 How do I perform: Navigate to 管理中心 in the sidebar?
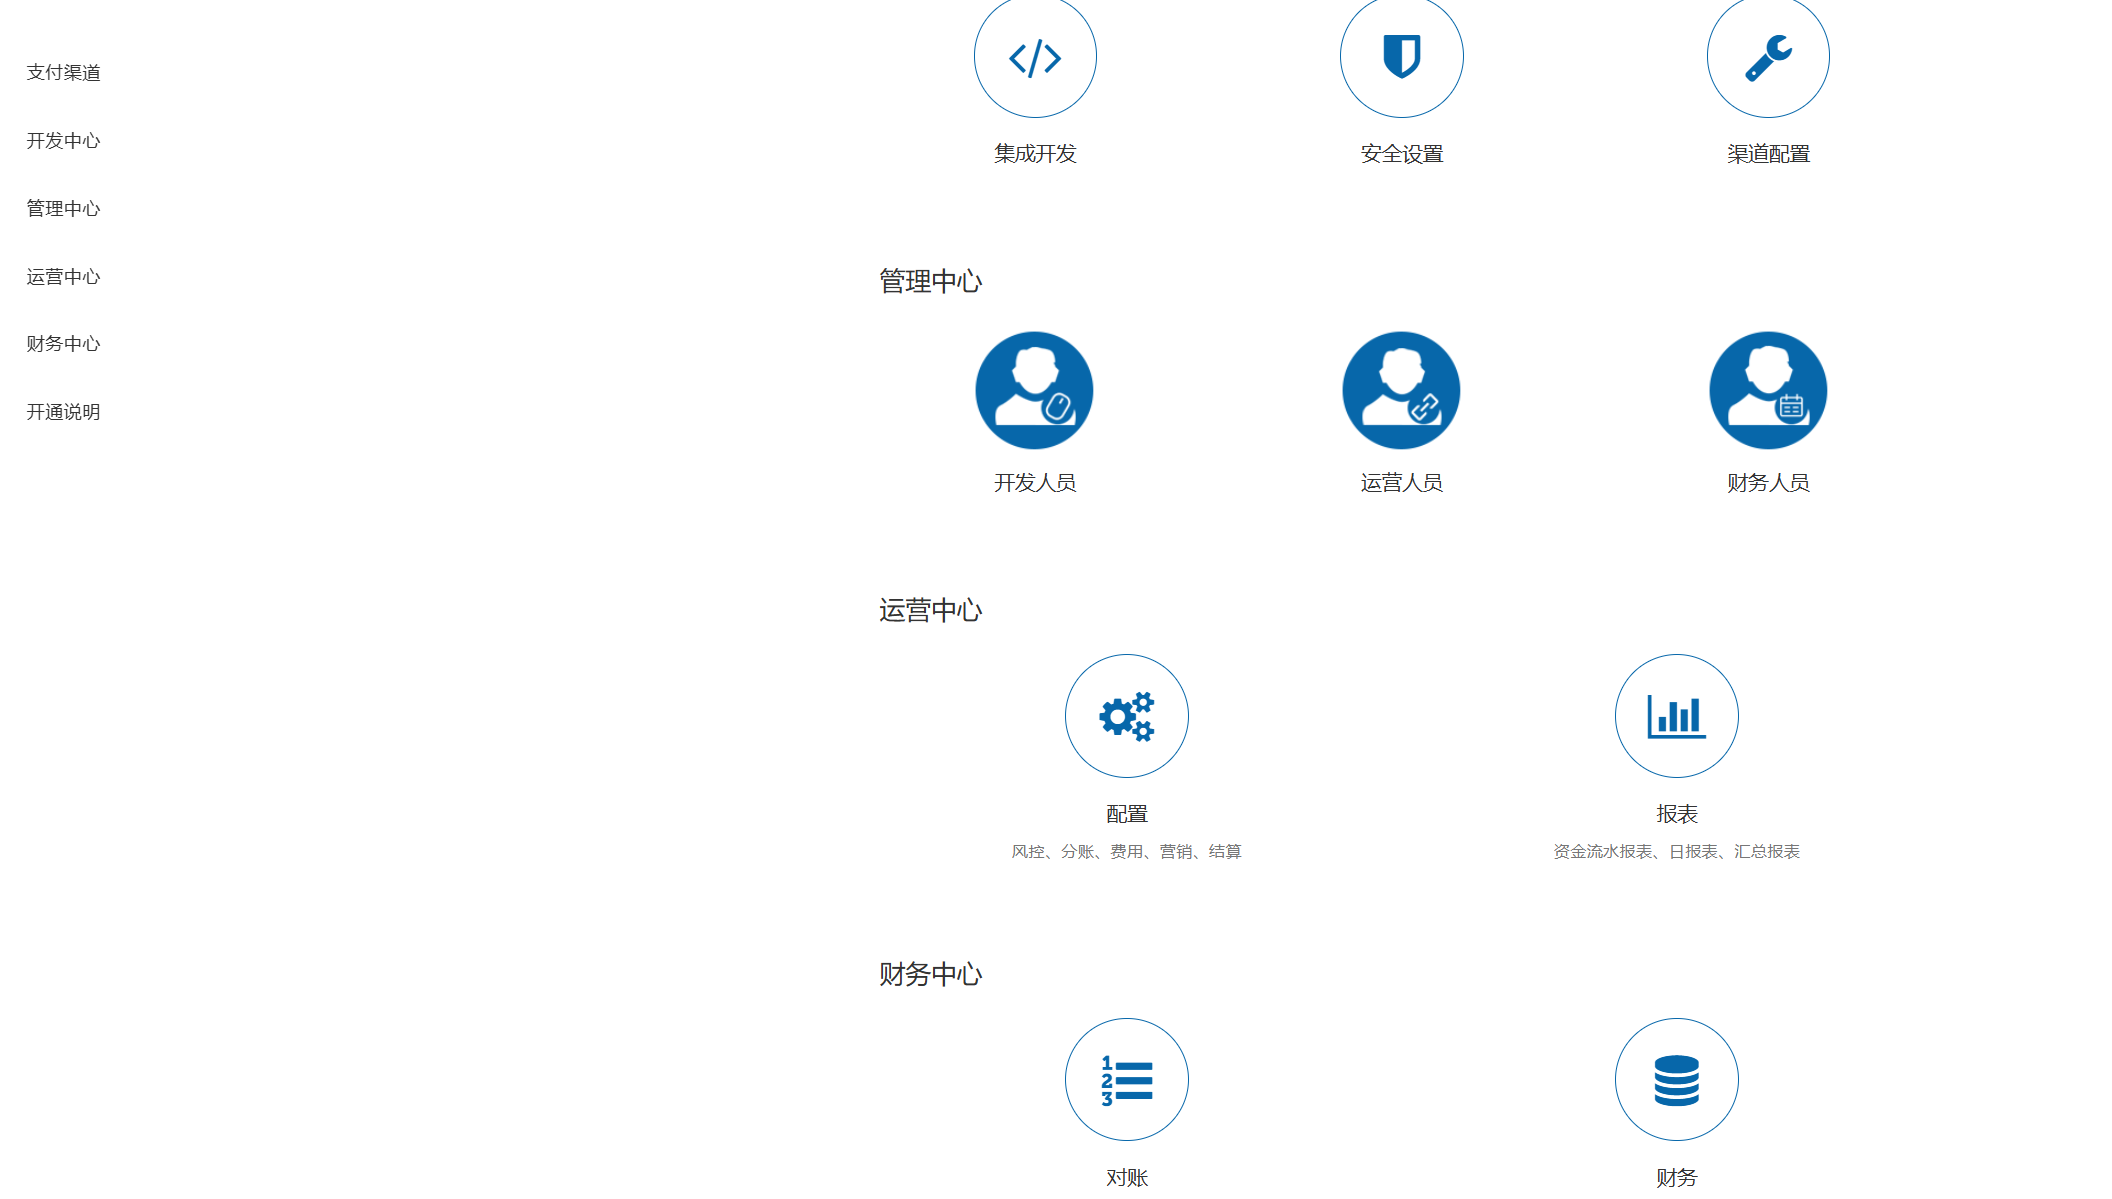pyautogui.click(x=62, y=209)
